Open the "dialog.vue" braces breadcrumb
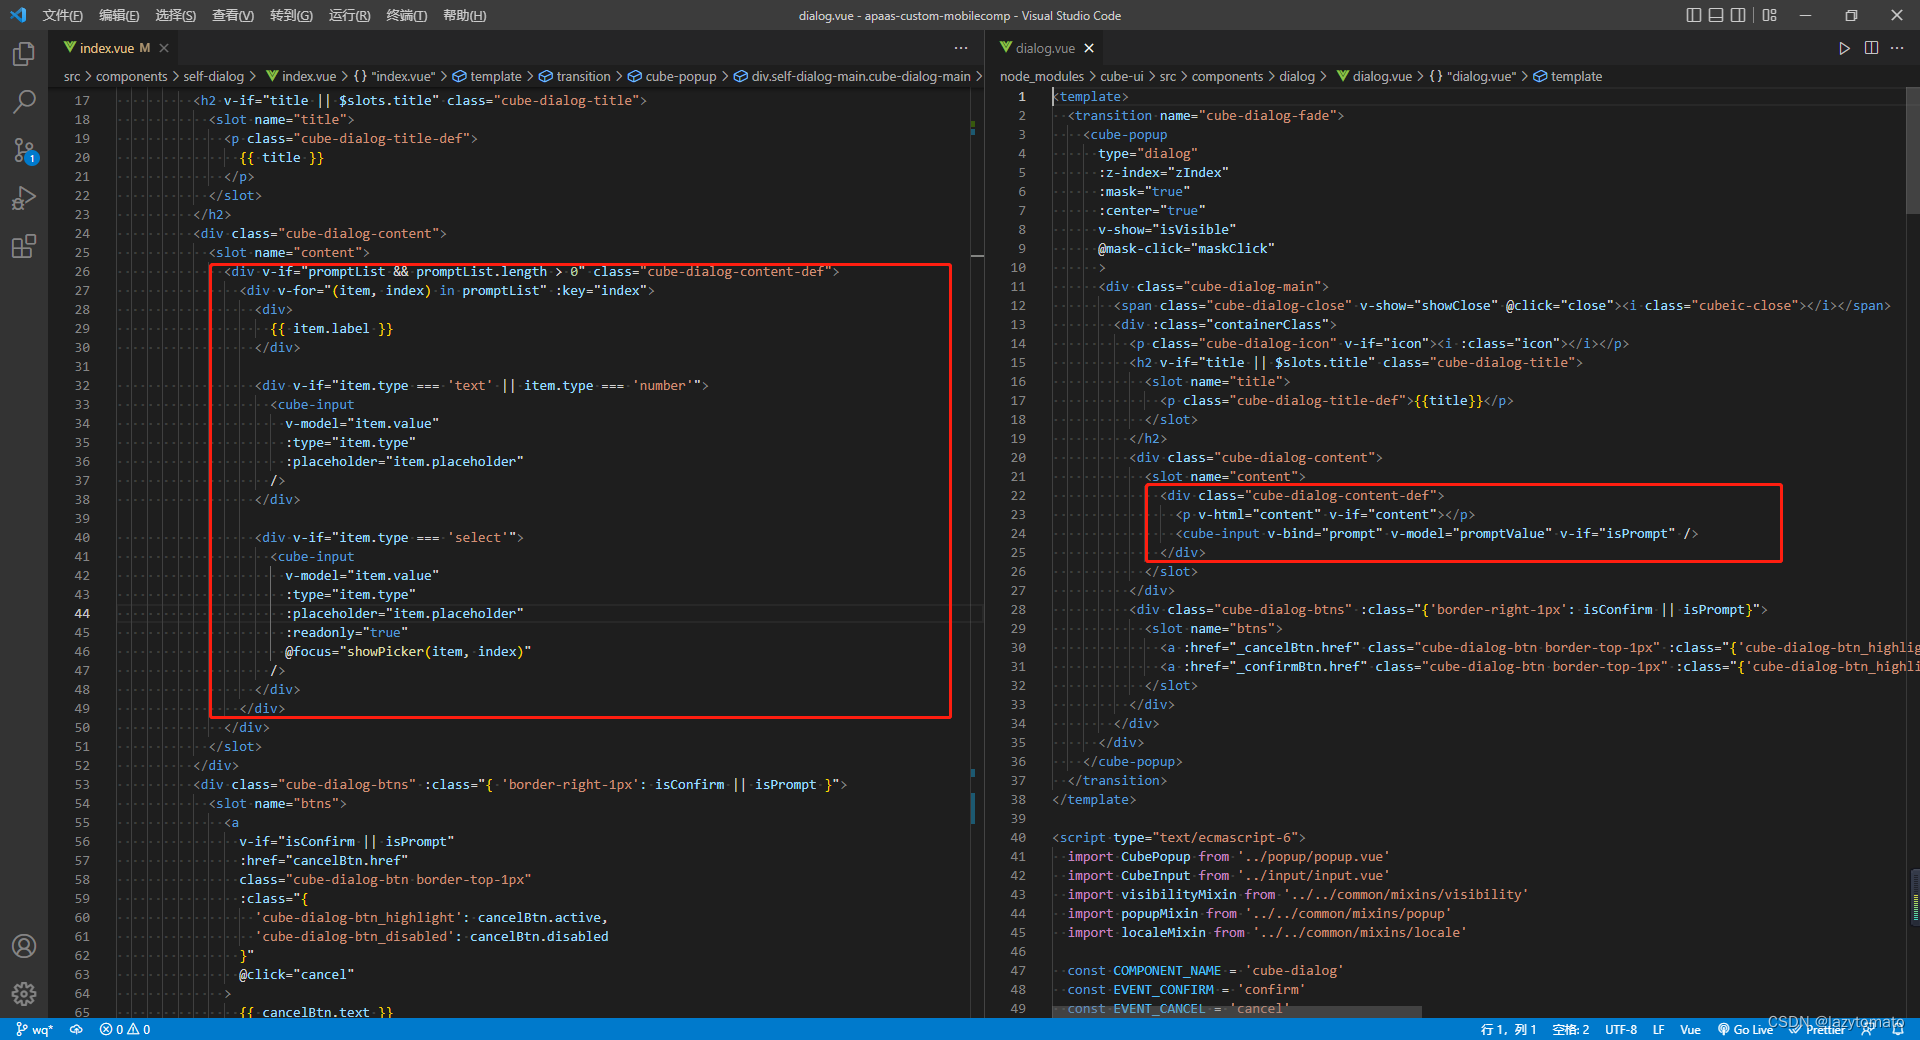This screenshot has height=1040, width=1920. 1472,76
